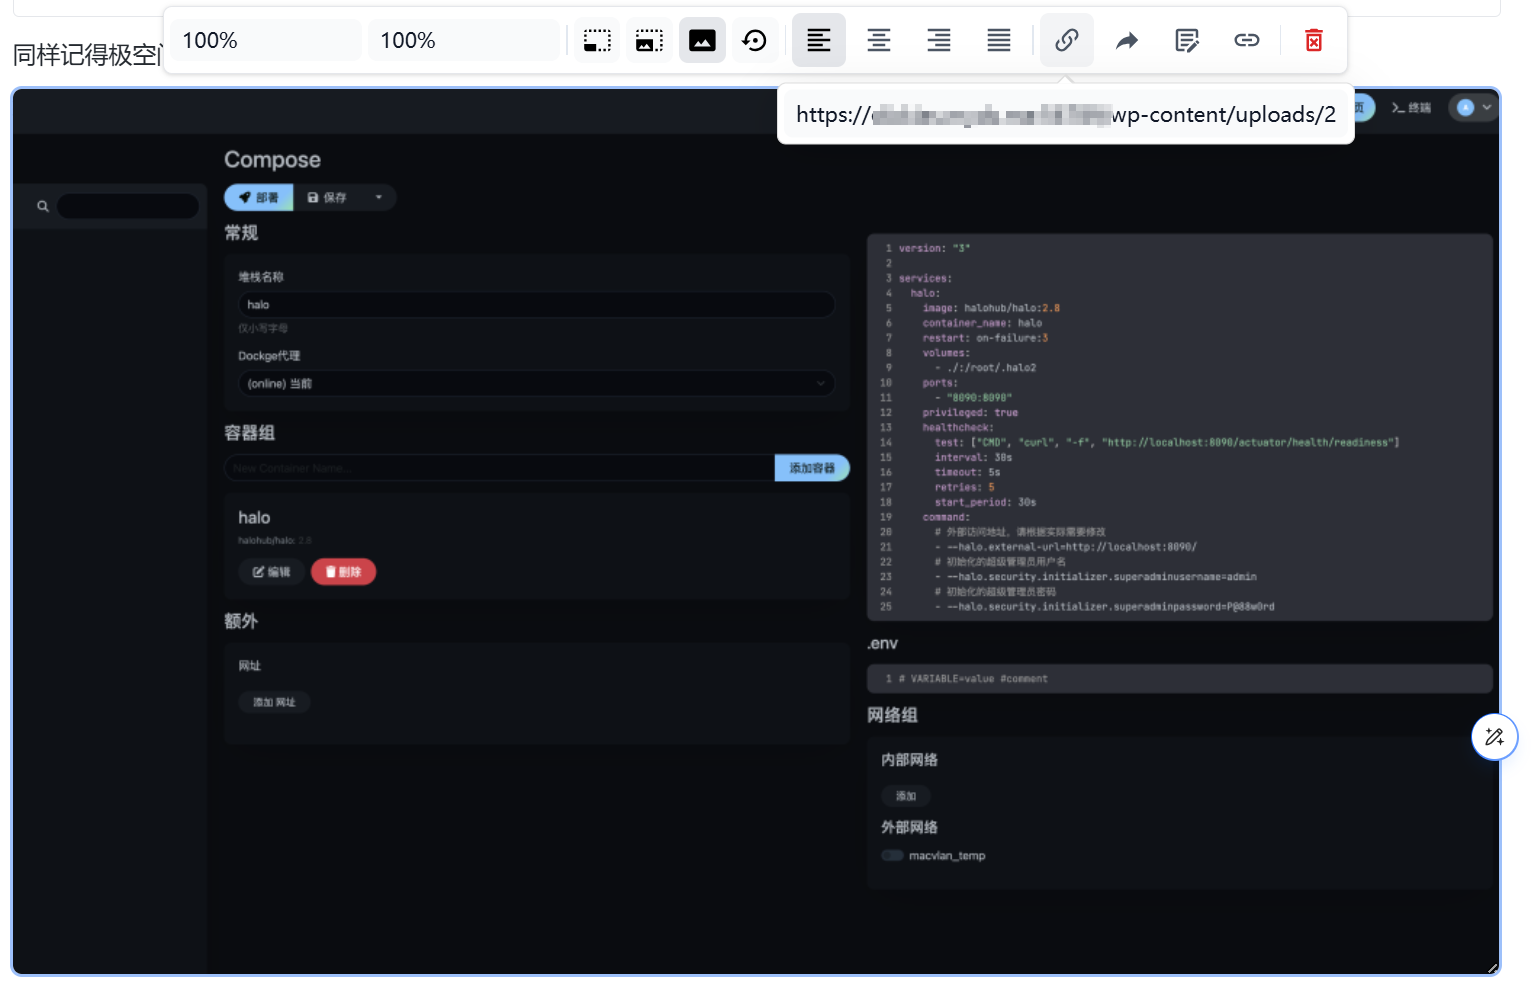
Task: Click the original image size icon
Action: [702, 41]
